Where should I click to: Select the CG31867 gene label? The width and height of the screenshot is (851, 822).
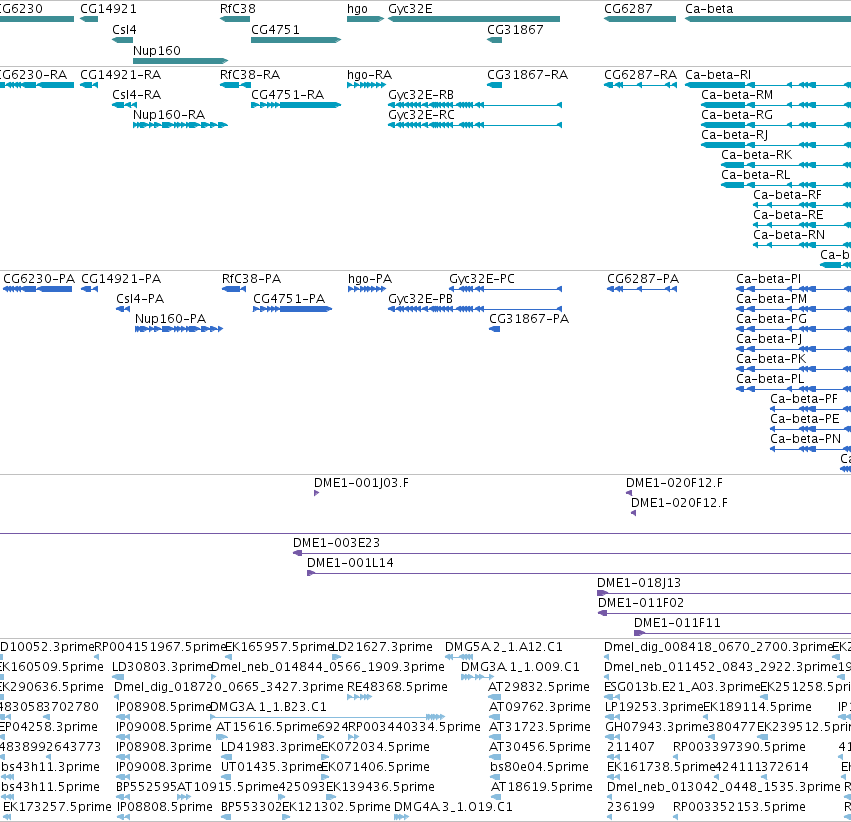(515, 29)
